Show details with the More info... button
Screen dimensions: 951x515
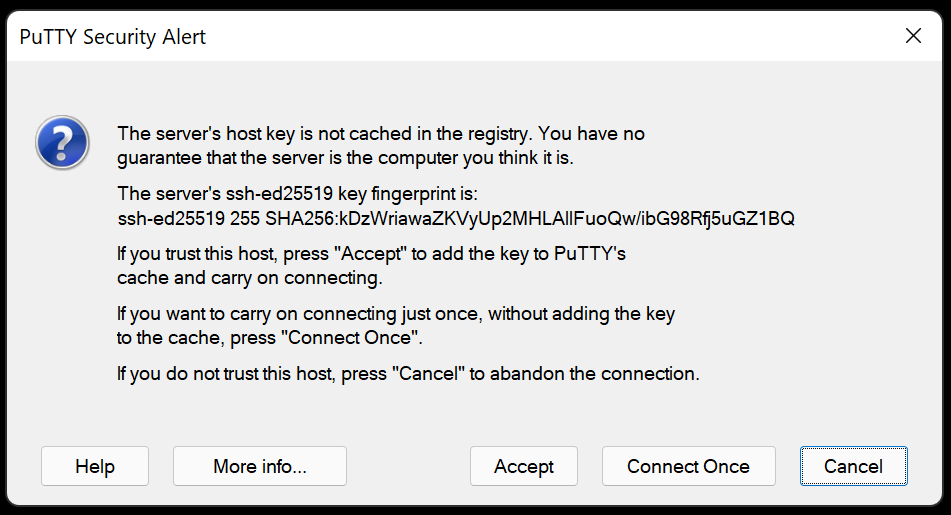(260, 466)
